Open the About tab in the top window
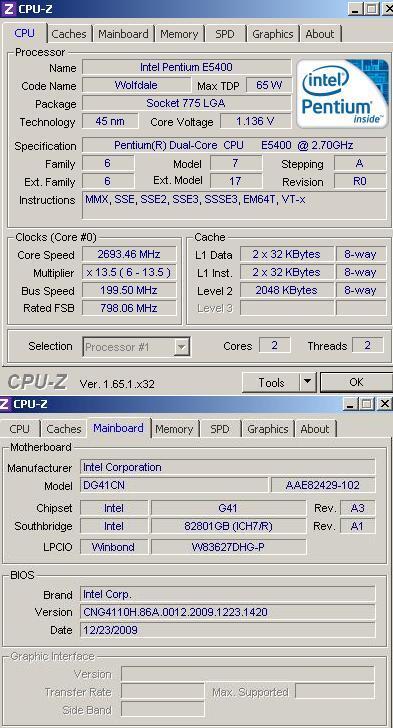This screenshot has height=728, width=393. click(320, 34)
